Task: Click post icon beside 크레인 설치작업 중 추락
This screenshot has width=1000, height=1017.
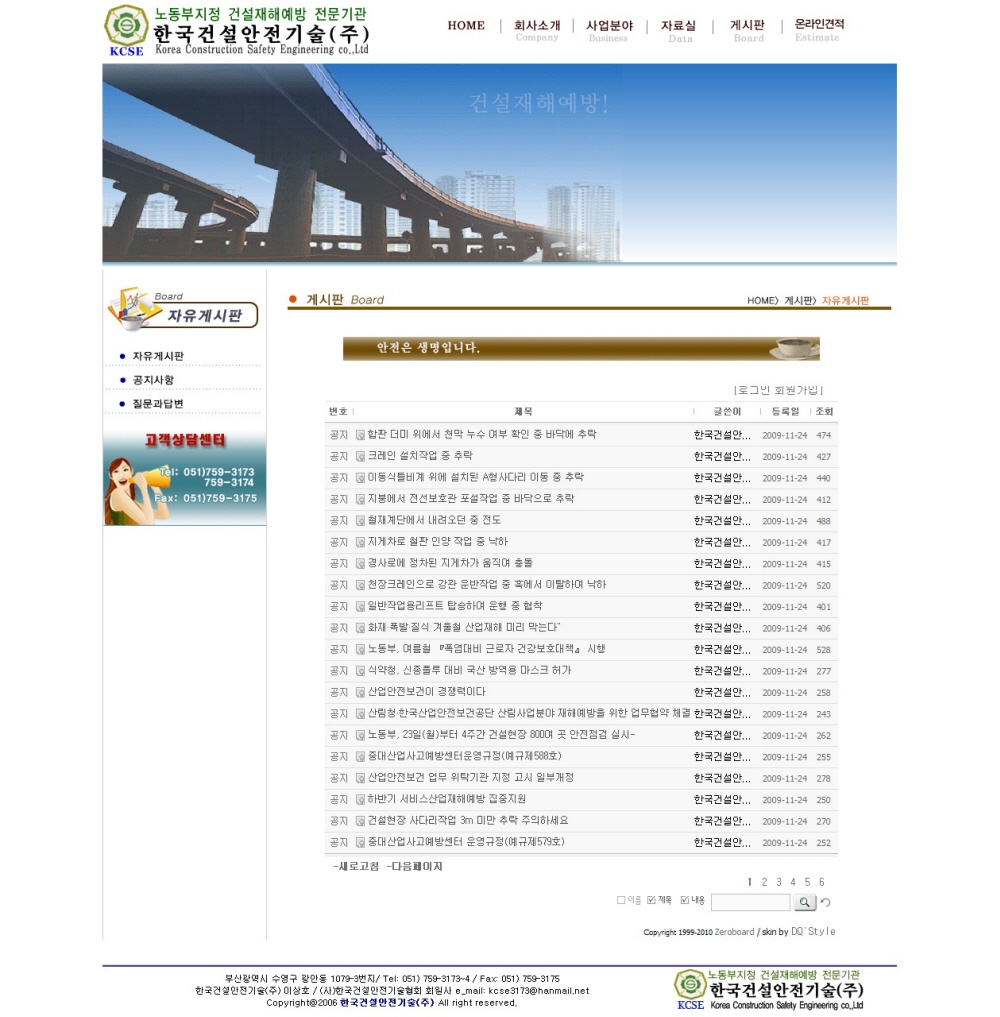Action: (360, 456)
